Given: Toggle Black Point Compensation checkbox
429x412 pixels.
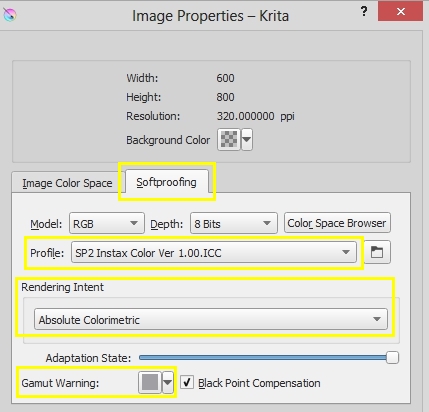Looking at the screenshot, I should [x=187, y=382].
